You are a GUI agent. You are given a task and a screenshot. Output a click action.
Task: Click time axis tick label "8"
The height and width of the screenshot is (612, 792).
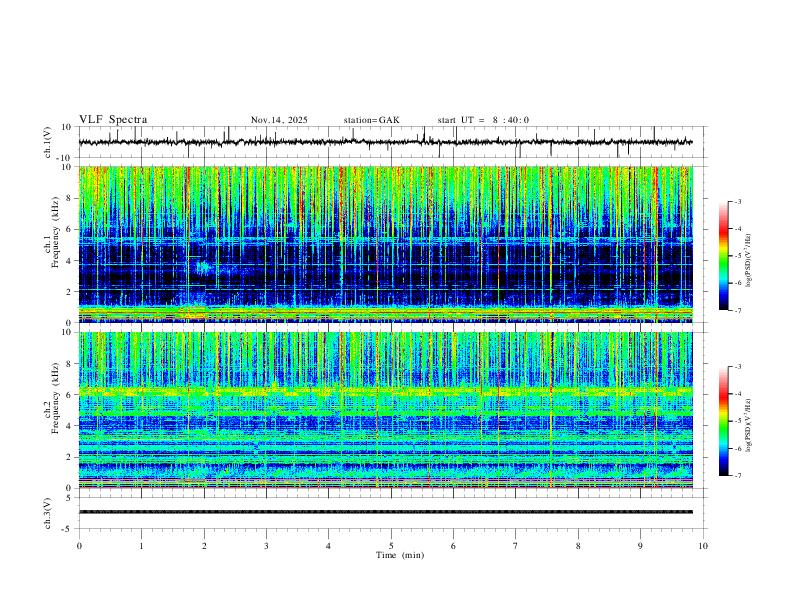click(578, 546)
